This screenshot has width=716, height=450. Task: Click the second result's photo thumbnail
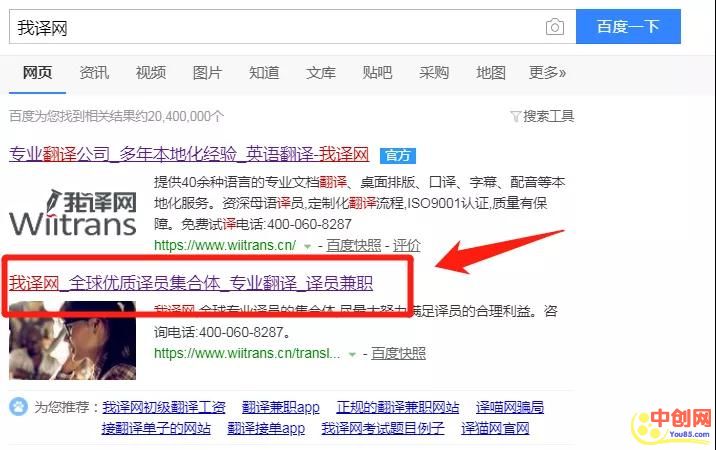click(72, 335)
